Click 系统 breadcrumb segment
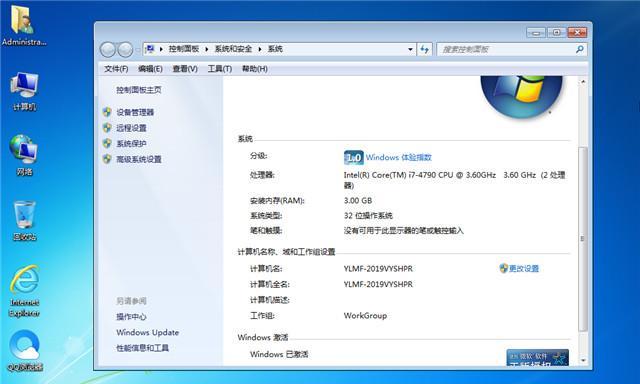The width and height of the screenshot is (640, 384). 275,49
